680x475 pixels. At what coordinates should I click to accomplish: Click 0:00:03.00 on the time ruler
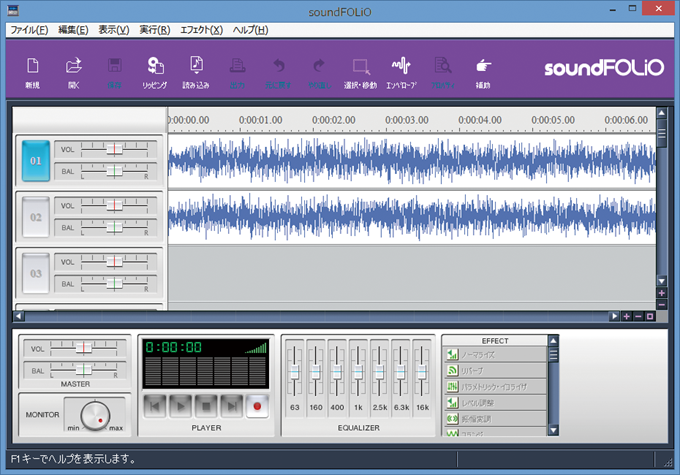407,120
